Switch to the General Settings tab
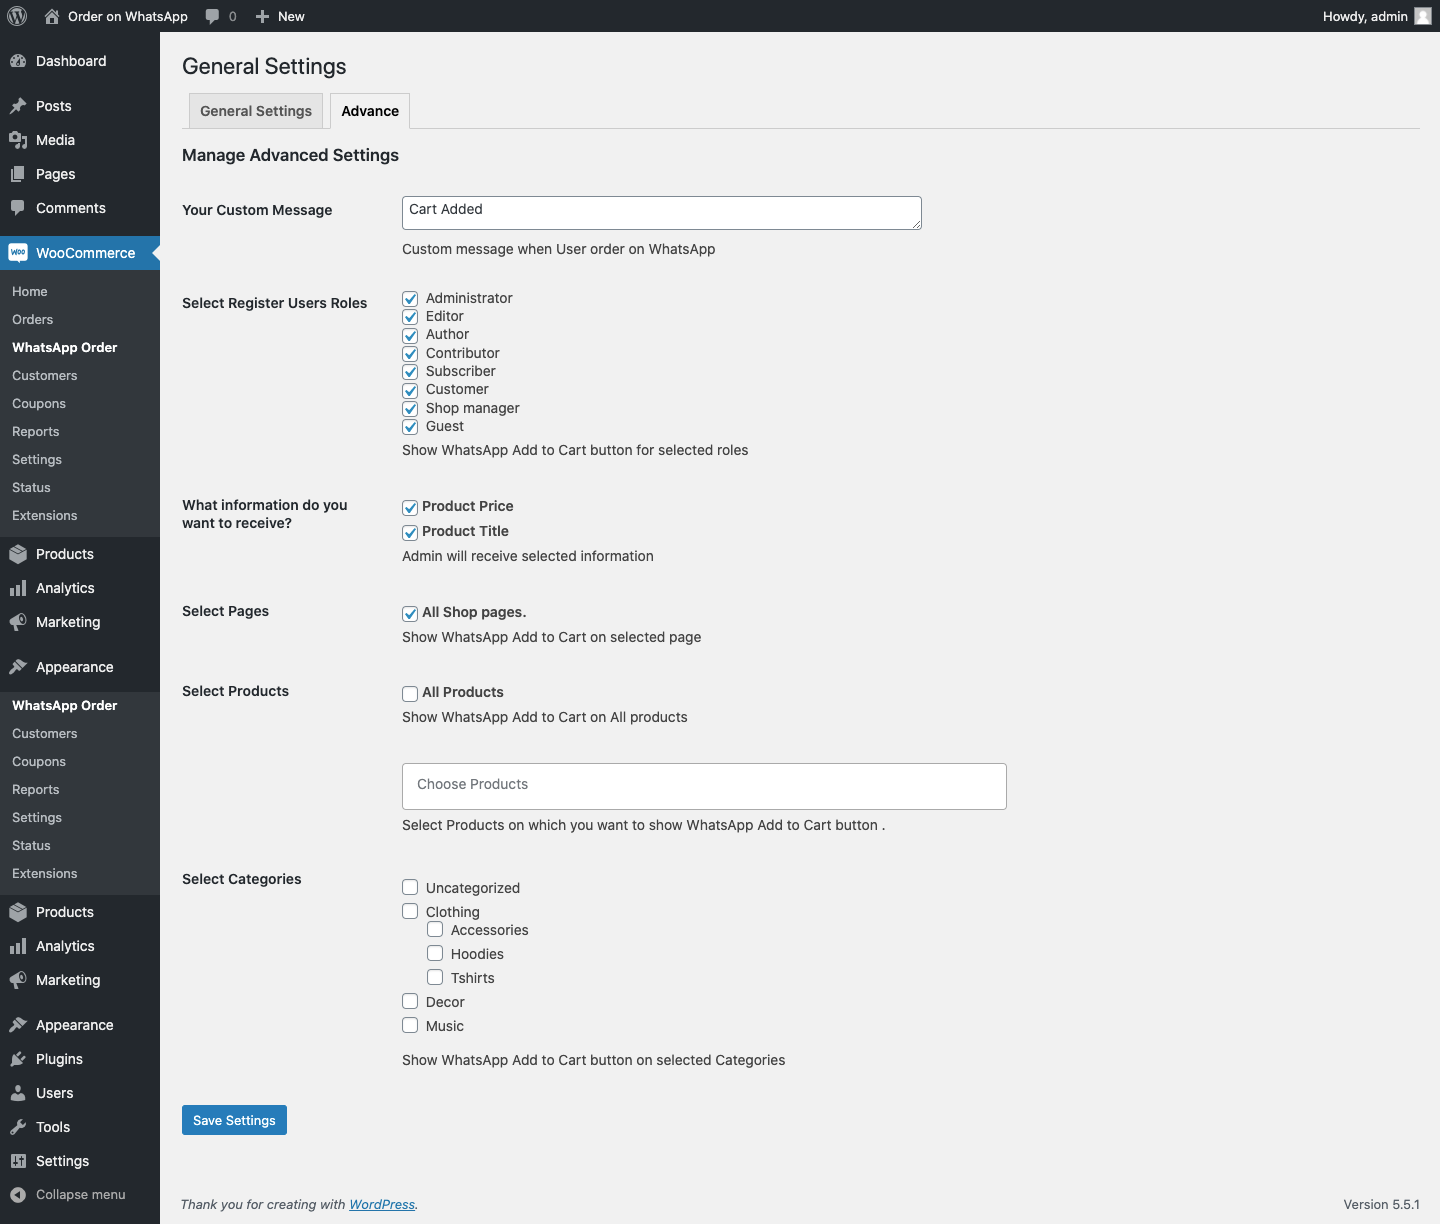The height and width of the screenshot is (1224, 1440). point(255,111)
